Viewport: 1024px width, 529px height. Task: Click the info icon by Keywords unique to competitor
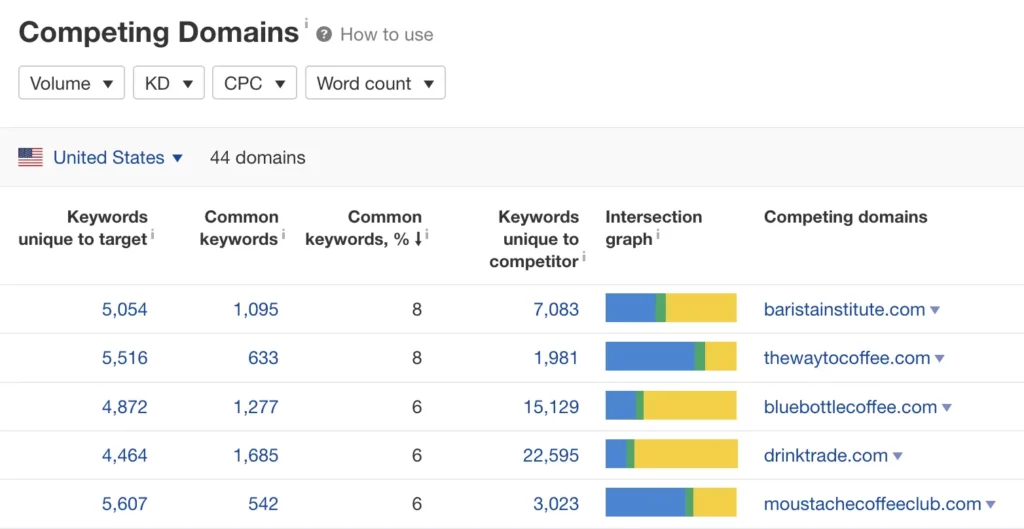click(583, 257)
